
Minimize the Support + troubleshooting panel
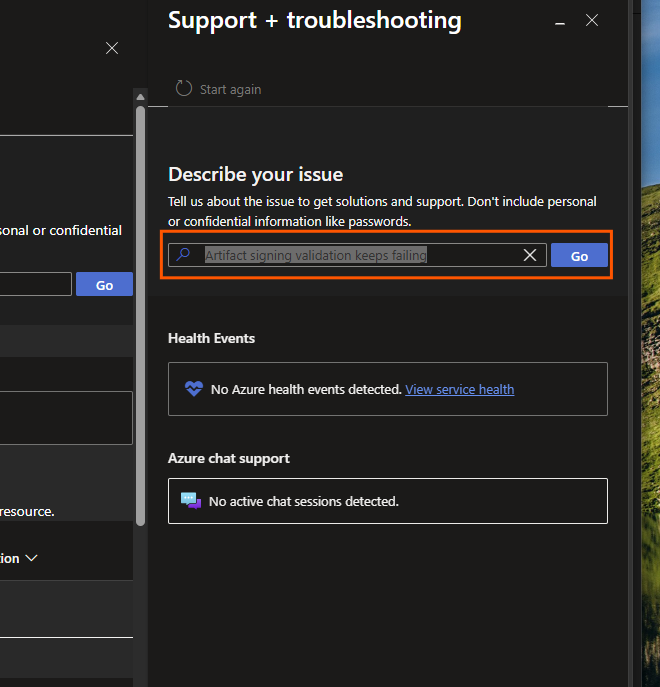560,23
